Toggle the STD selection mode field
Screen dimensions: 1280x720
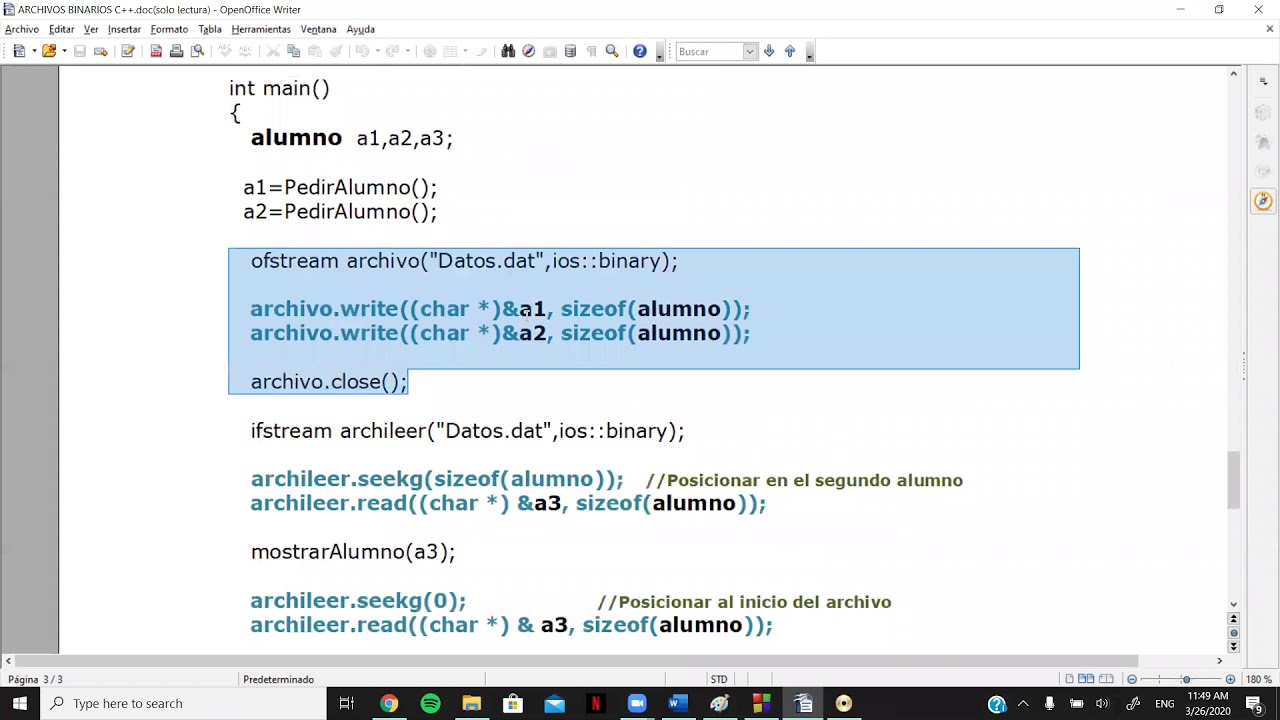point(719,679)
